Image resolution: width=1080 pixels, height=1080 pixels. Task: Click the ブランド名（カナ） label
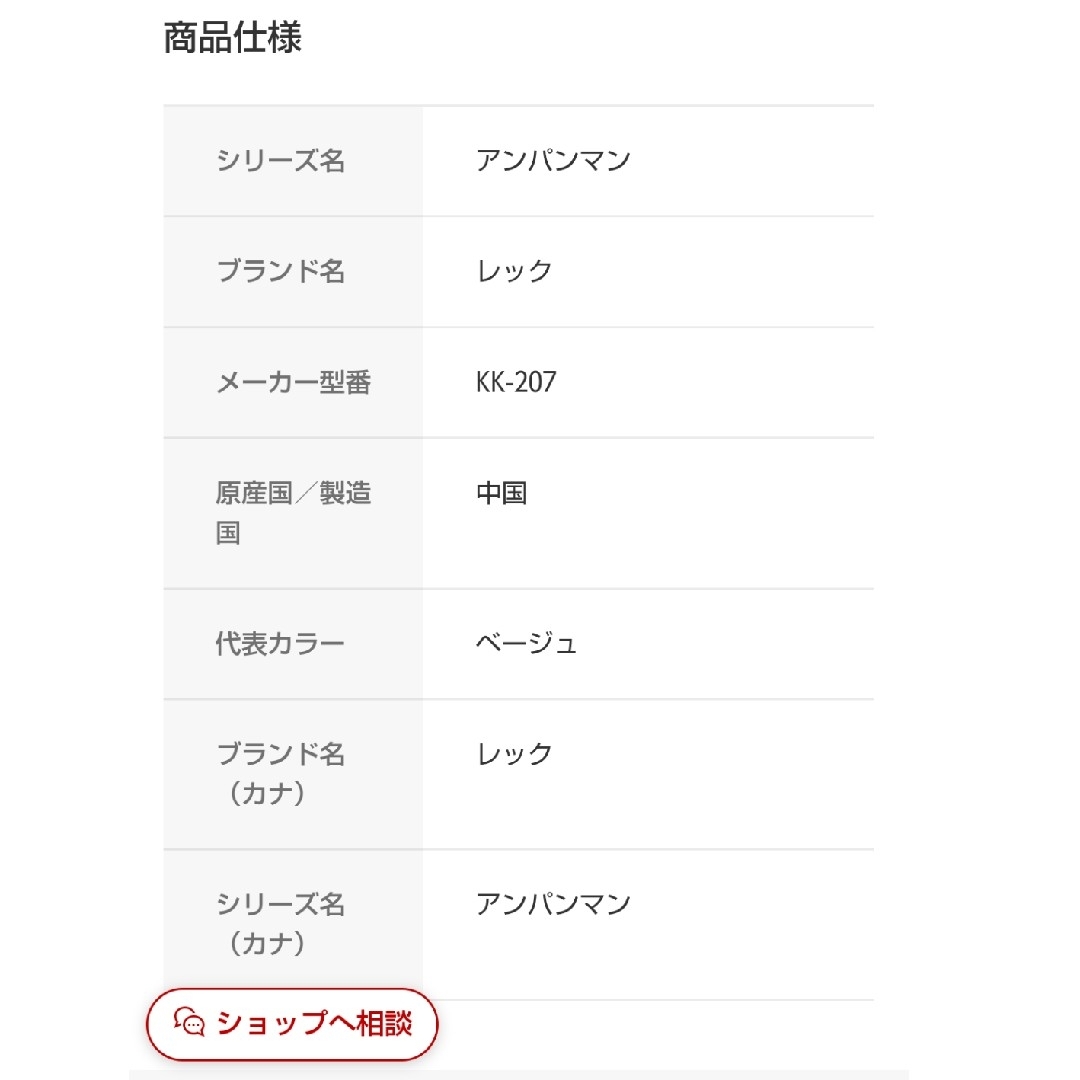click(x=280, y=773)
